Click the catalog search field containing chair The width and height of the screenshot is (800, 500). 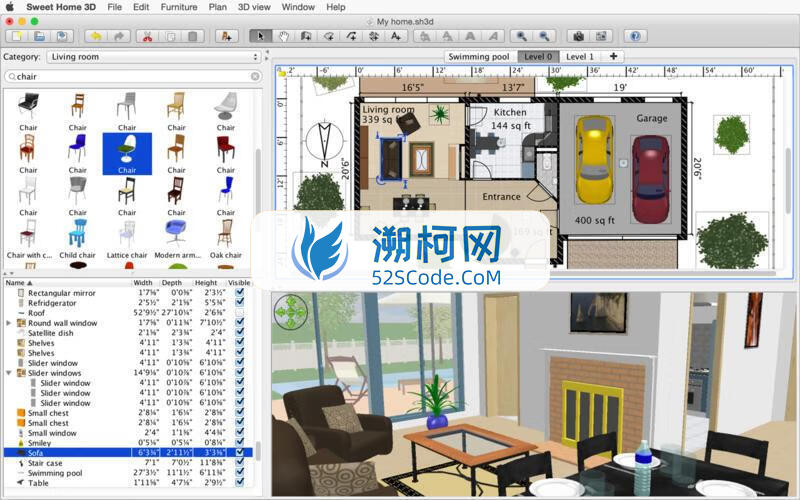click(x=133, y=77)
